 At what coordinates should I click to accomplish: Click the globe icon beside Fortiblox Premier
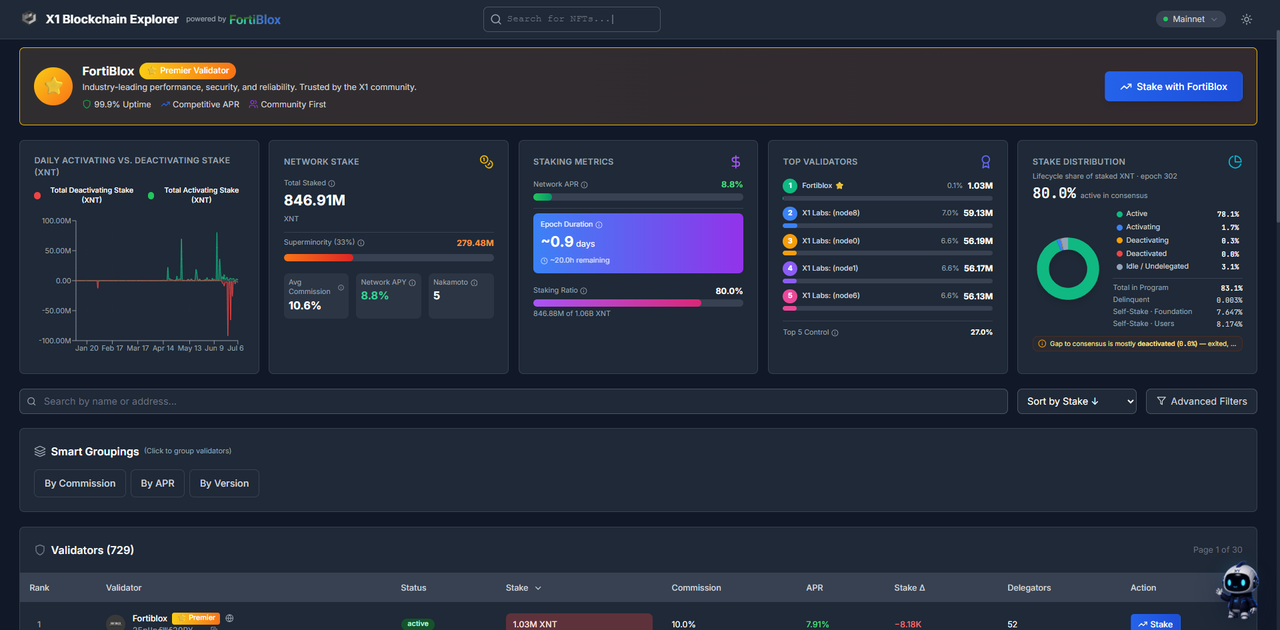click(230, 618)
